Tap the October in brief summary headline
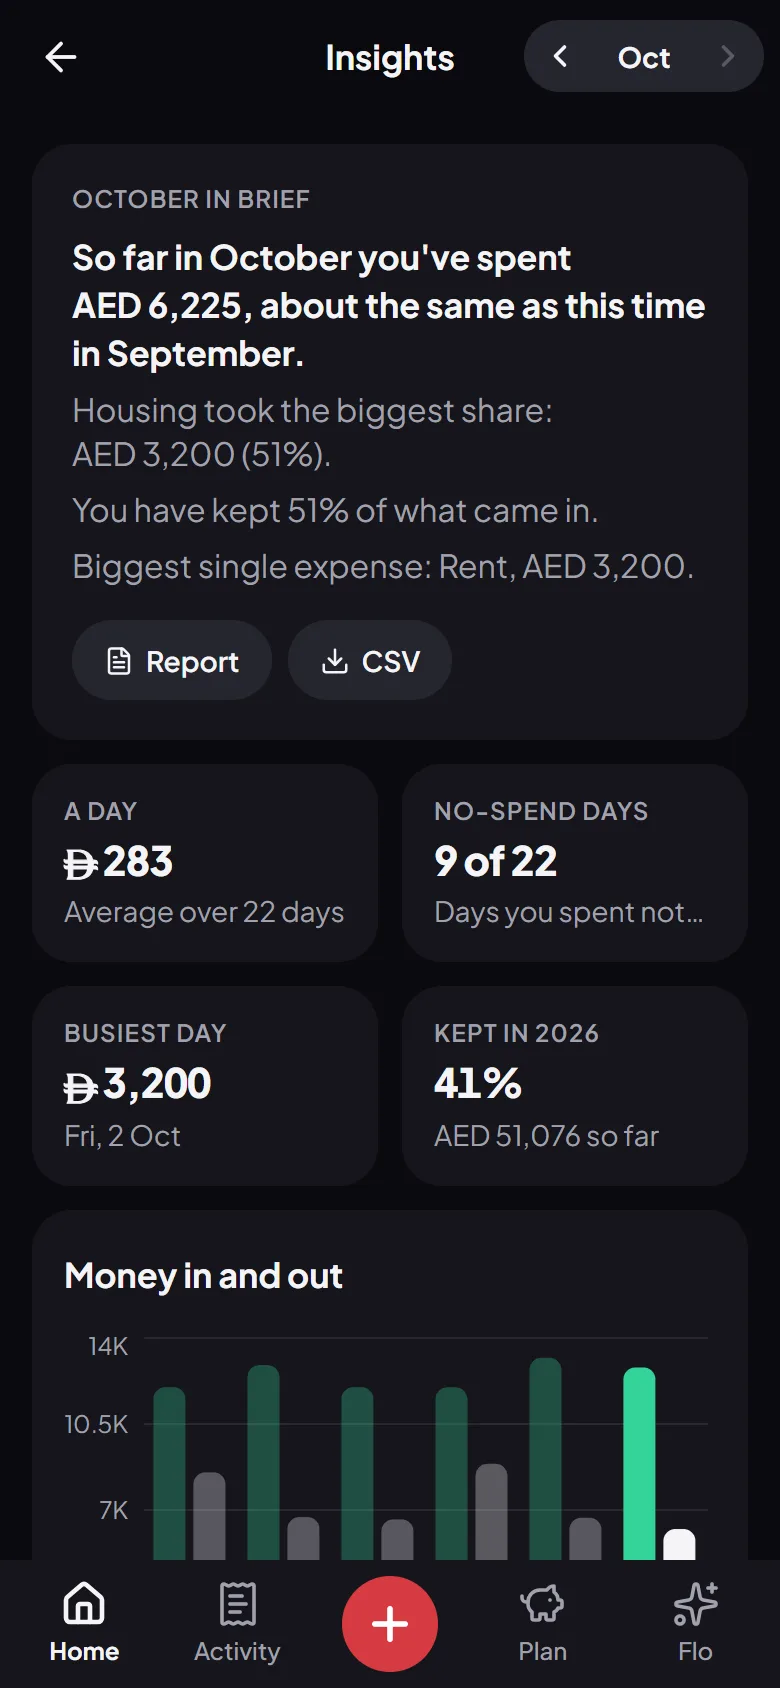This screenshot has width=780, height=1688. coord(388,306)
